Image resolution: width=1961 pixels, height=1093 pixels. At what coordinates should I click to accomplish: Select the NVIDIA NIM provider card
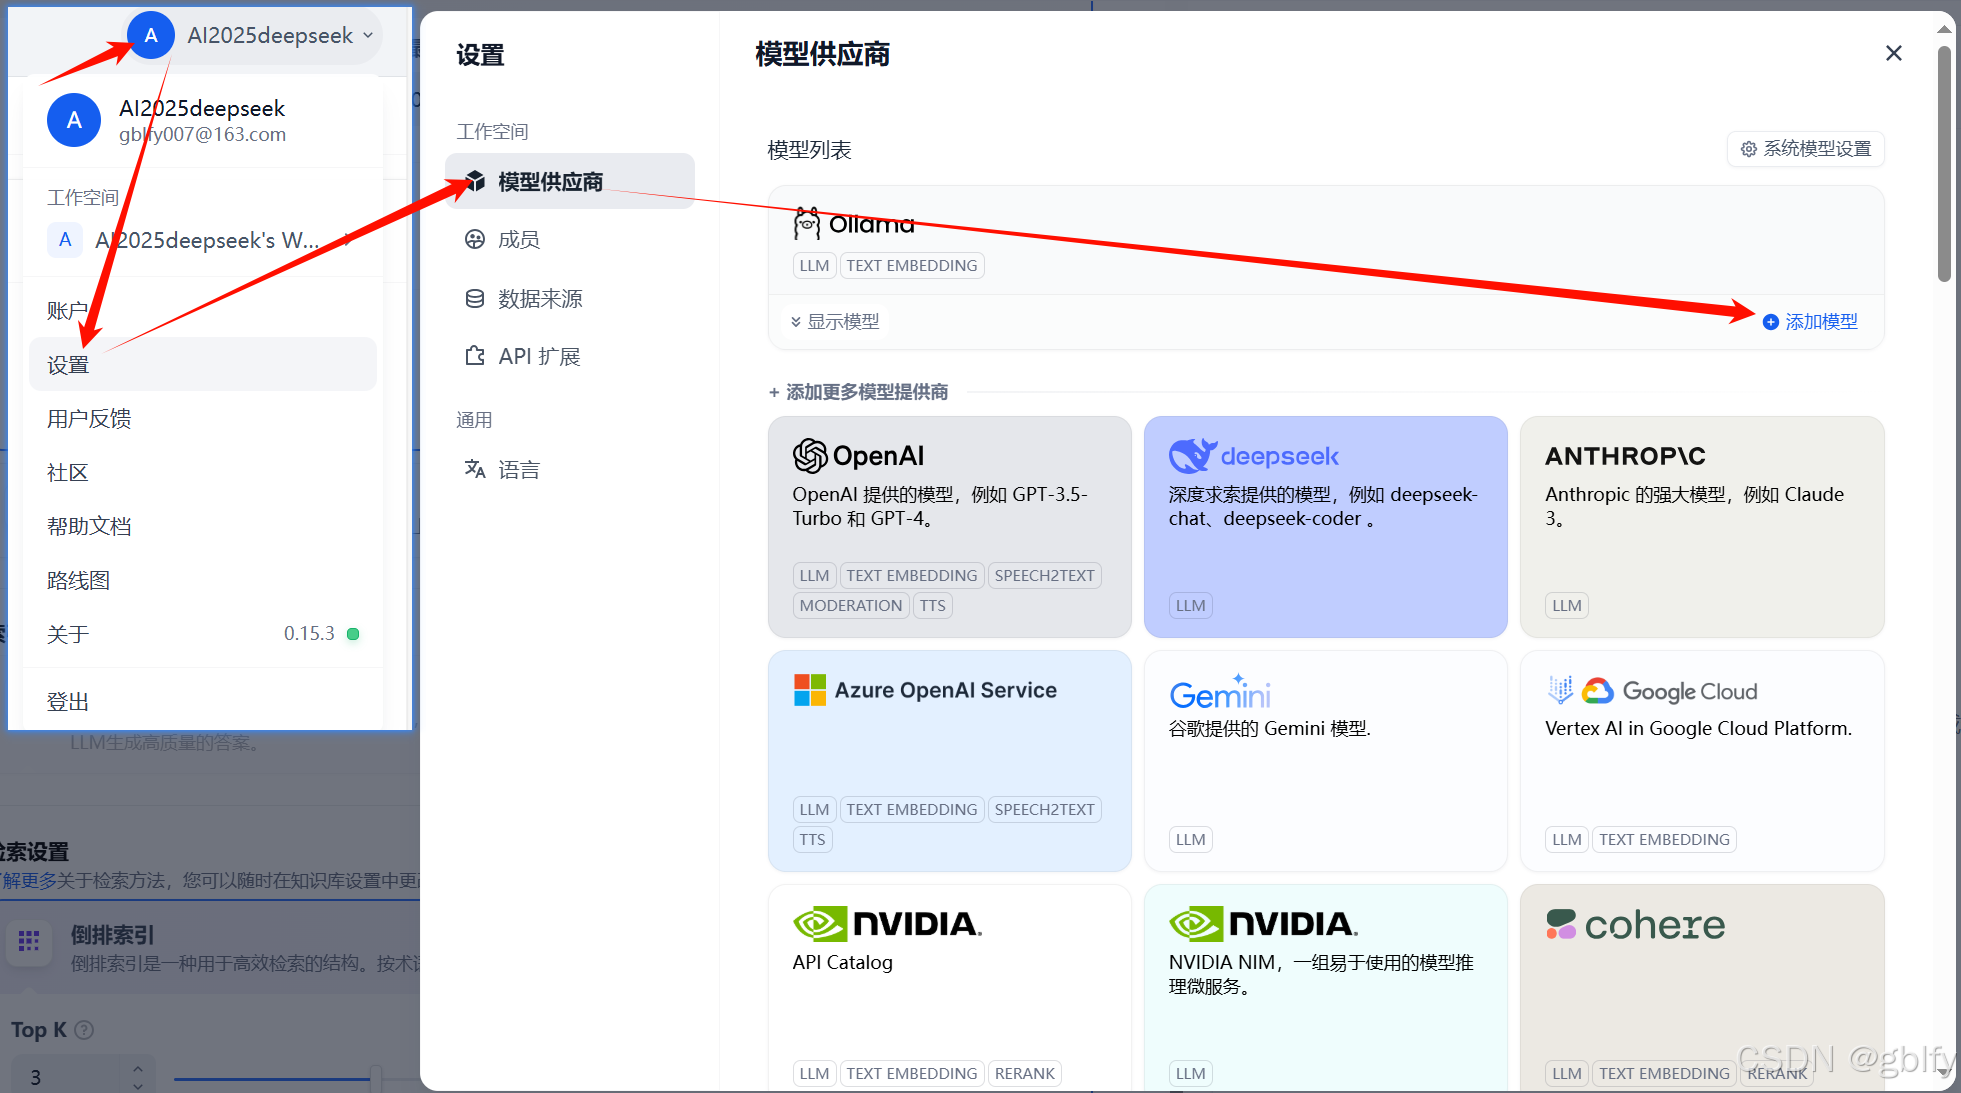pos(1326,988)
